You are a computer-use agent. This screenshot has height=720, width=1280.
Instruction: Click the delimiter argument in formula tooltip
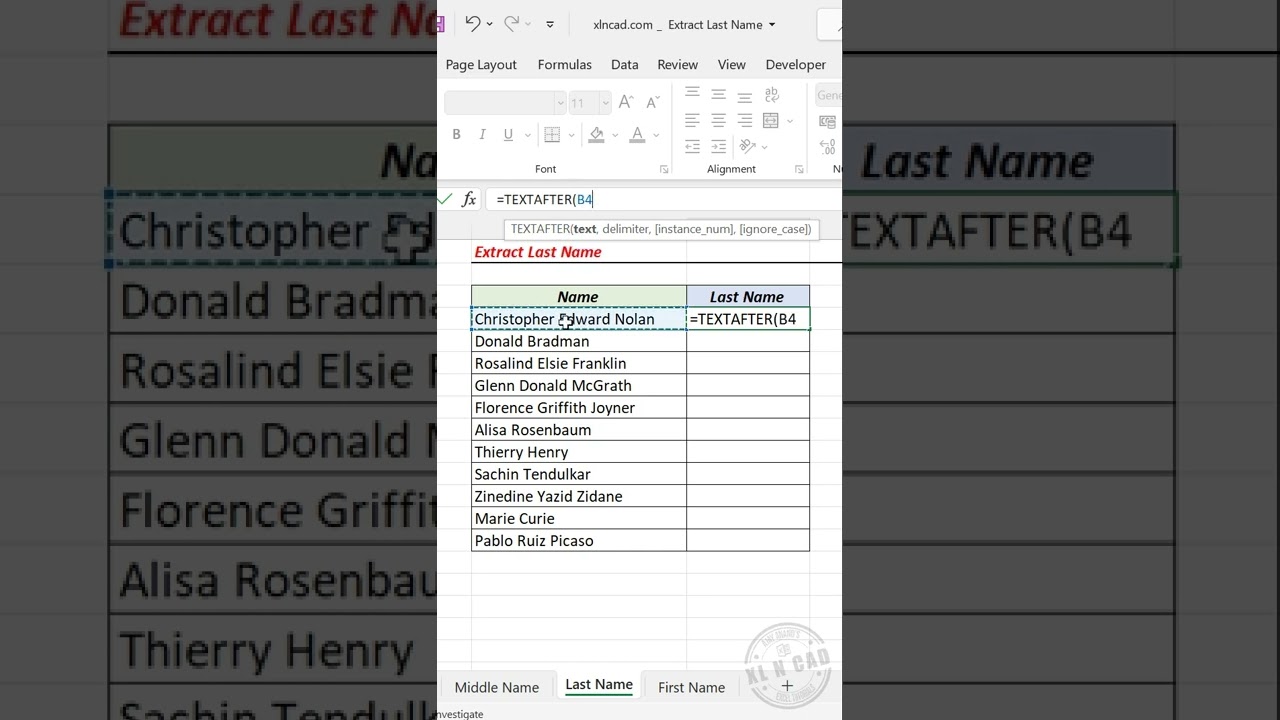(626, 229)
